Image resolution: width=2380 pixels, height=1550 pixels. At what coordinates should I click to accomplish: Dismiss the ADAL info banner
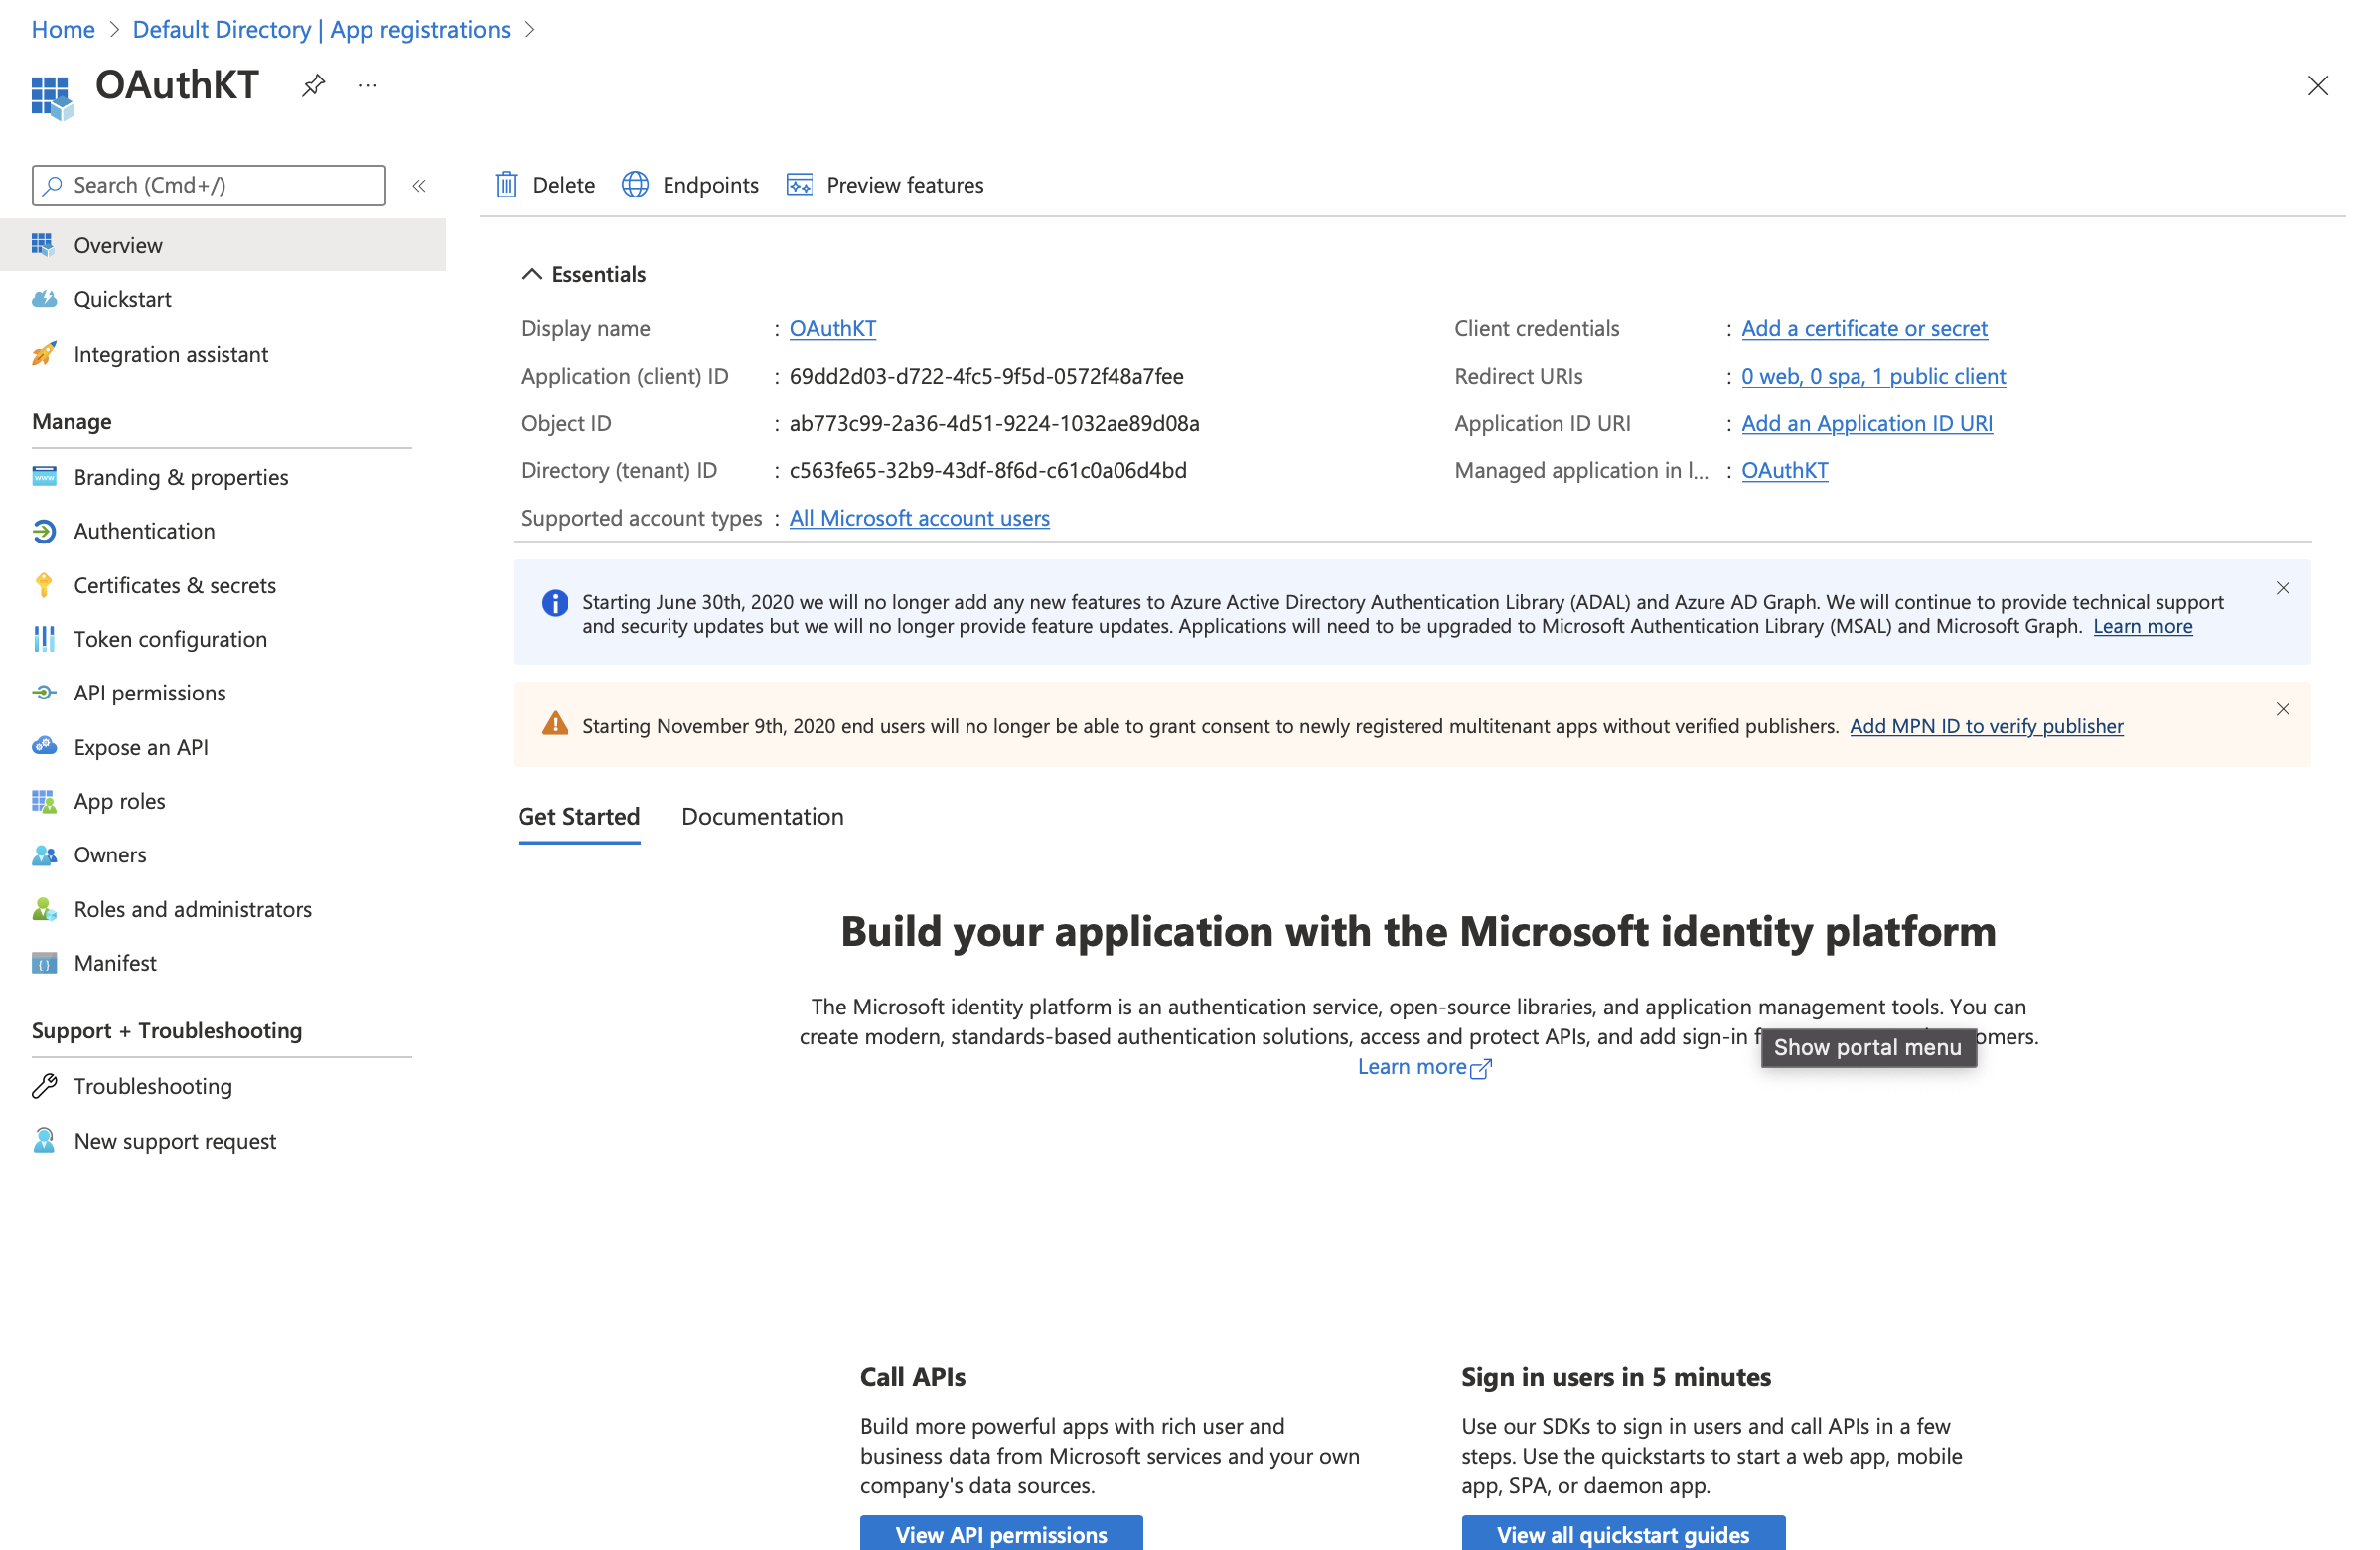2282,588
